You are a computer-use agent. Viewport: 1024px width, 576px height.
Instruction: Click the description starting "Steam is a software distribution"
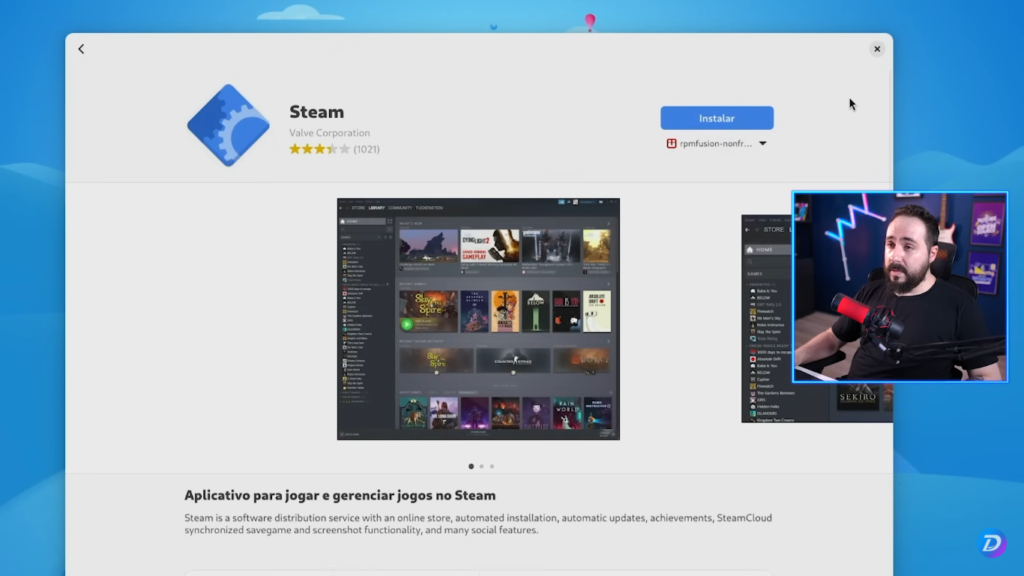click(x=478, y=524)
